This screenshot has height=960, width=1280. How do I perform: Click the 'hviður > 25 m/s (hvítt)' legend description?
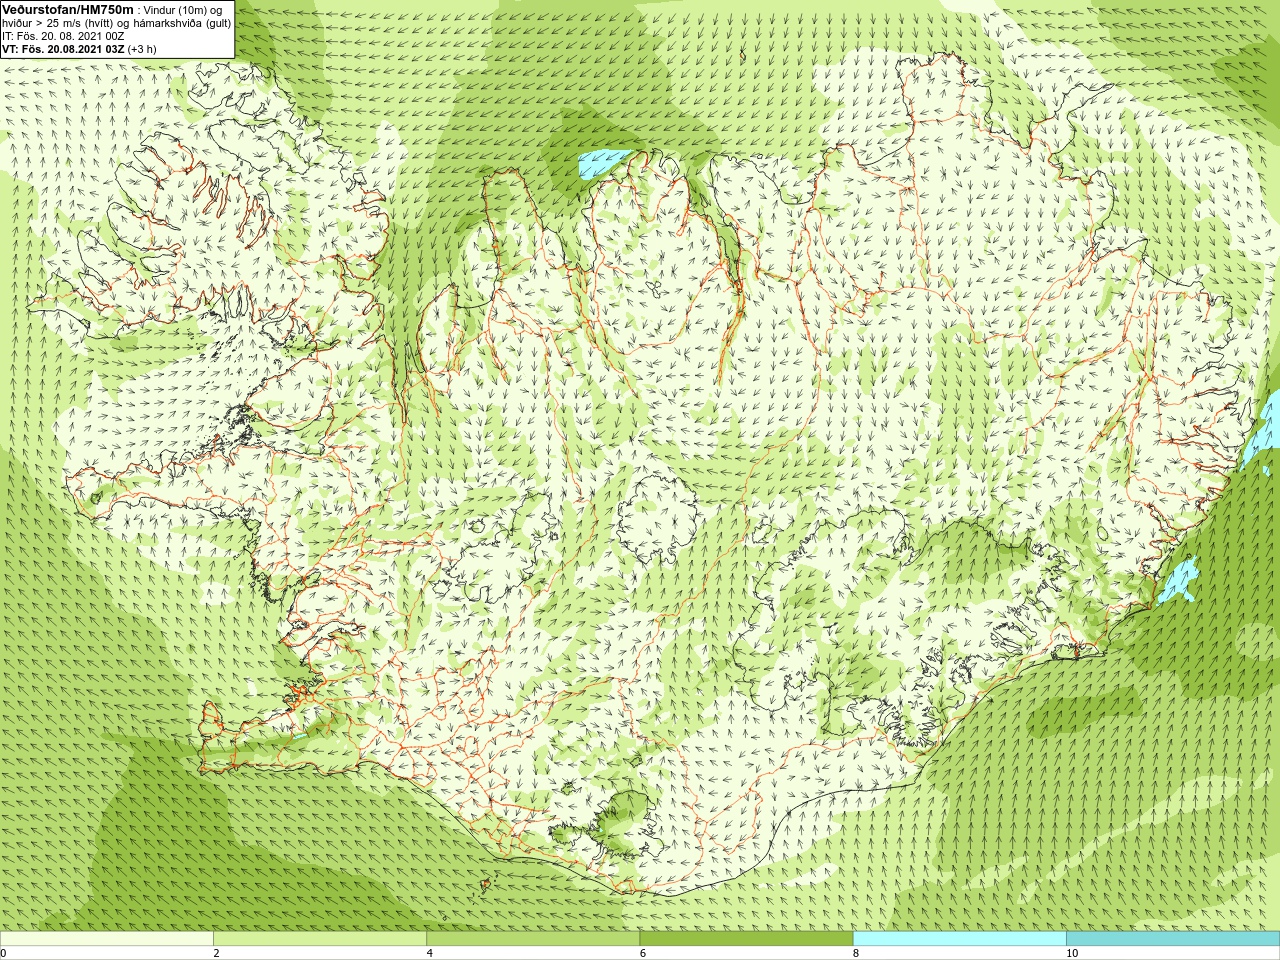click(58, 23)
